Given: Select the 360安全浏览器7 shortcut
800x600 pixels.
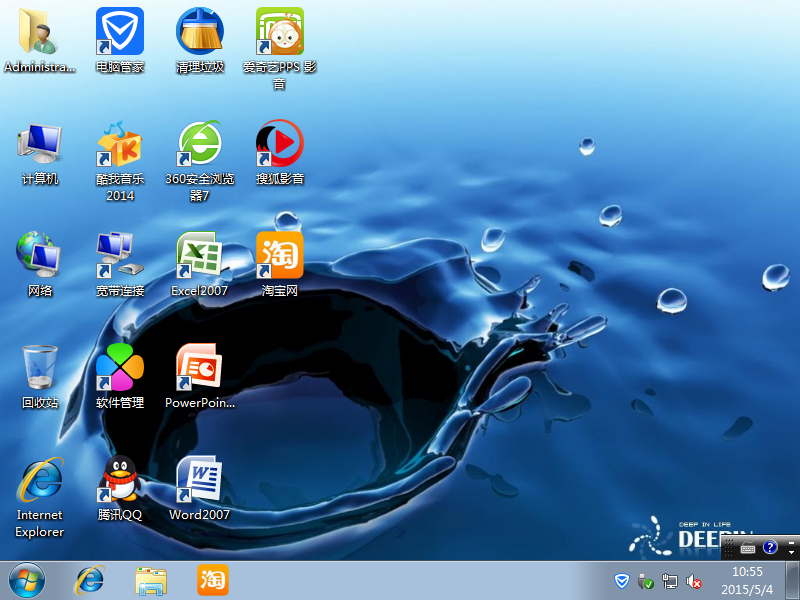Looking at the screenshot, I should coord(200,161).
